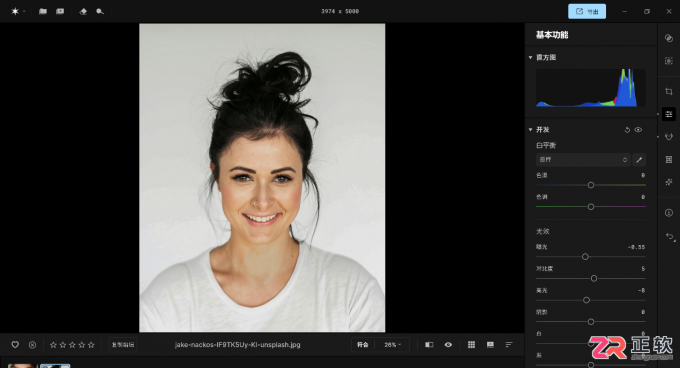Click the stacked-rows icon in right sidebar
The image size is (680, 368).
coord(669,160)
